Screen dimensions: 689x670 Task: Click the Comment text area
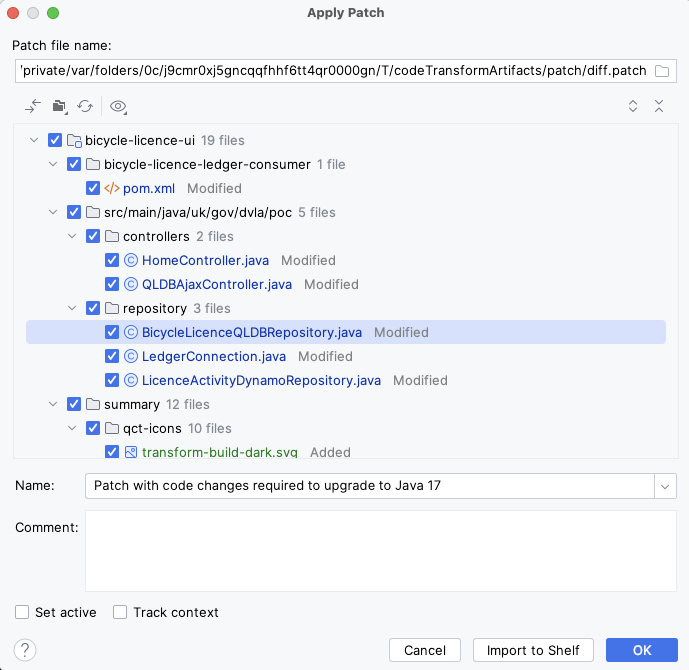380,550
